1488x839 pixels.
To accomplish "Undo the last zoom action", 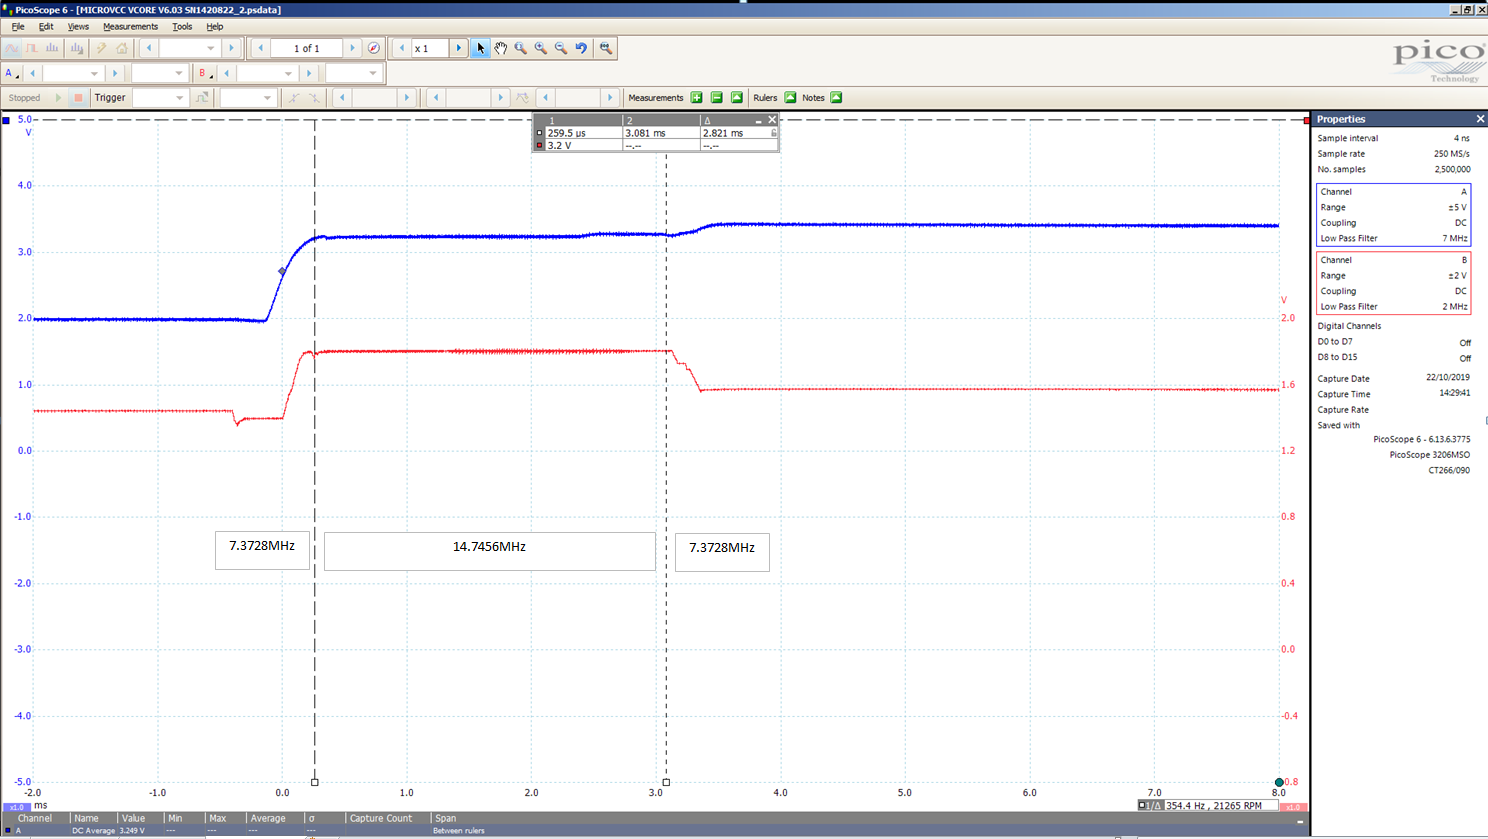I will (581, 47).
